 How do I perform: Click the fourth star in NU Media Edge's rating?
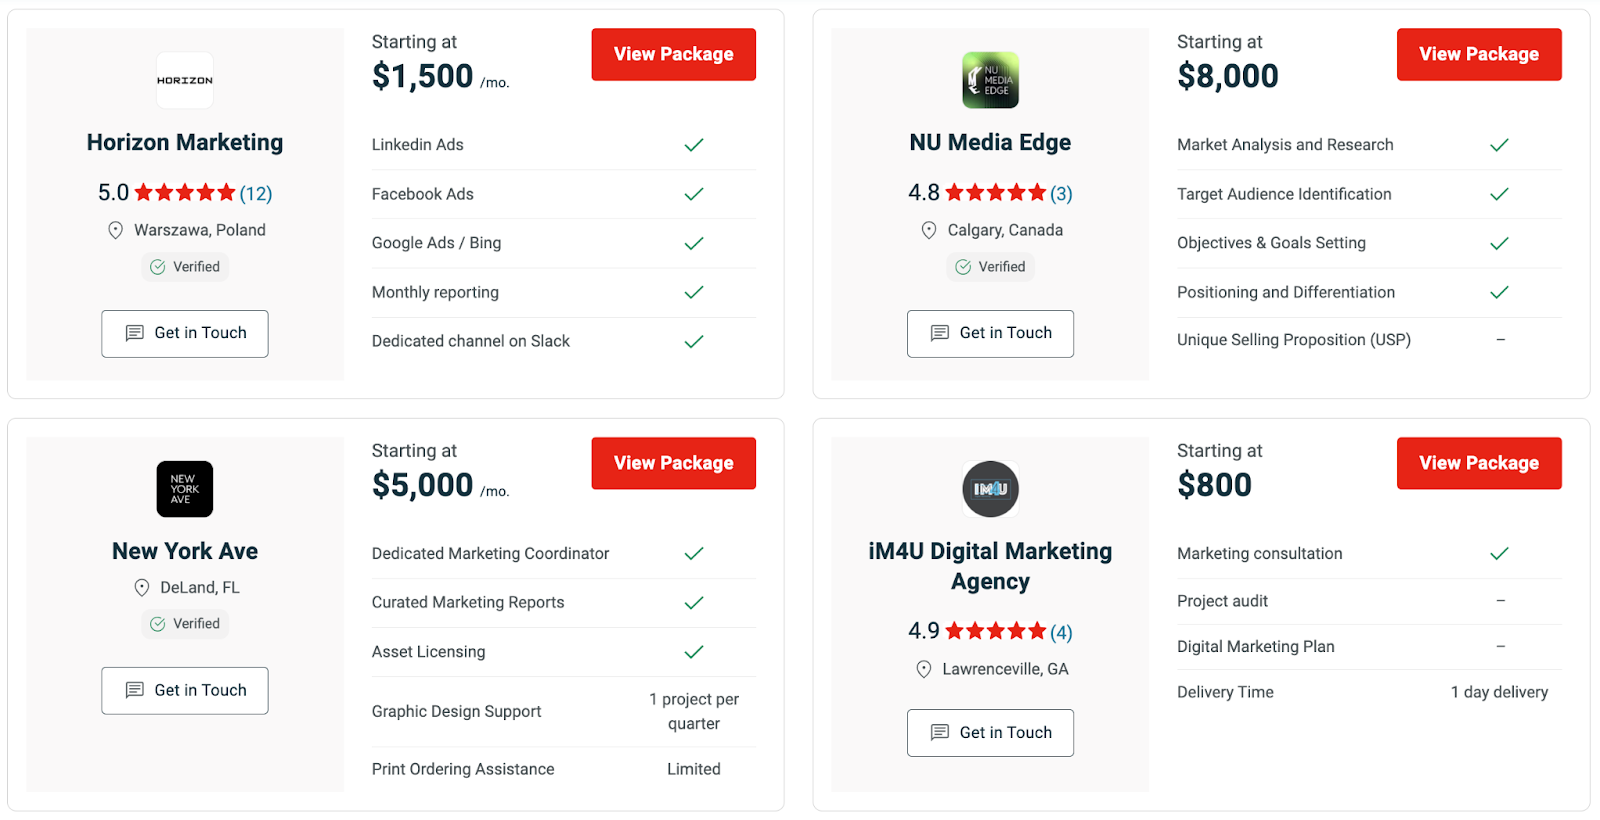click(x=1017, y=191)
